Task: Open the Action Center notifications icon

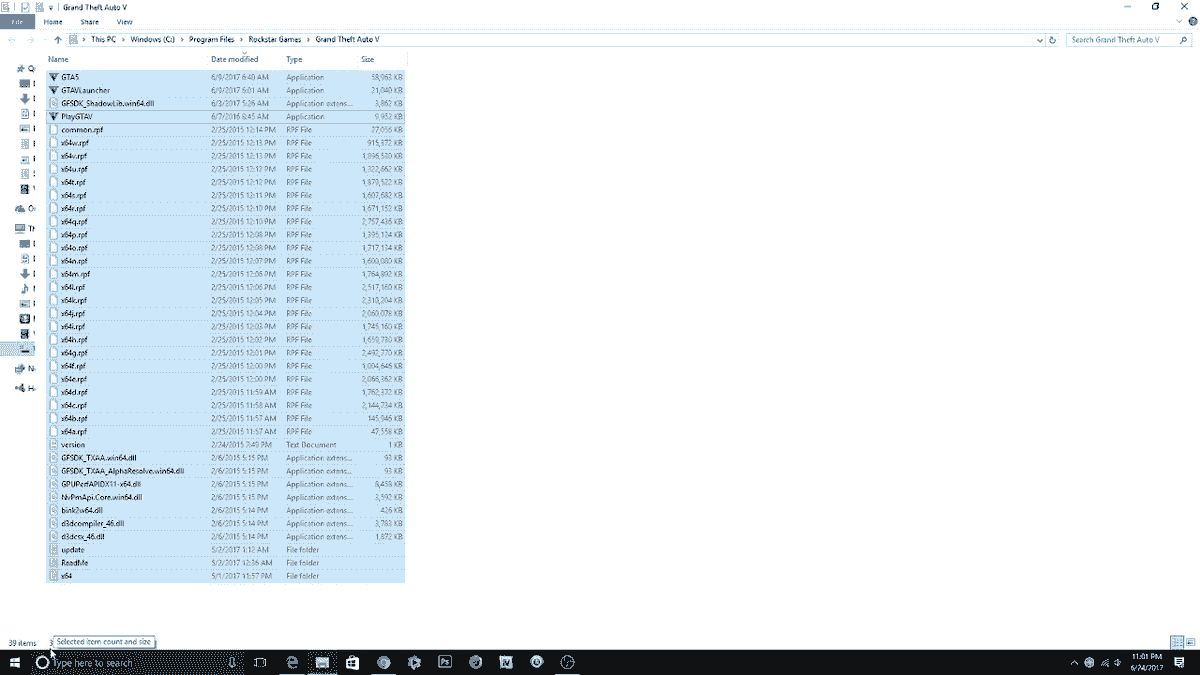Action: (x=1179, y=662)
